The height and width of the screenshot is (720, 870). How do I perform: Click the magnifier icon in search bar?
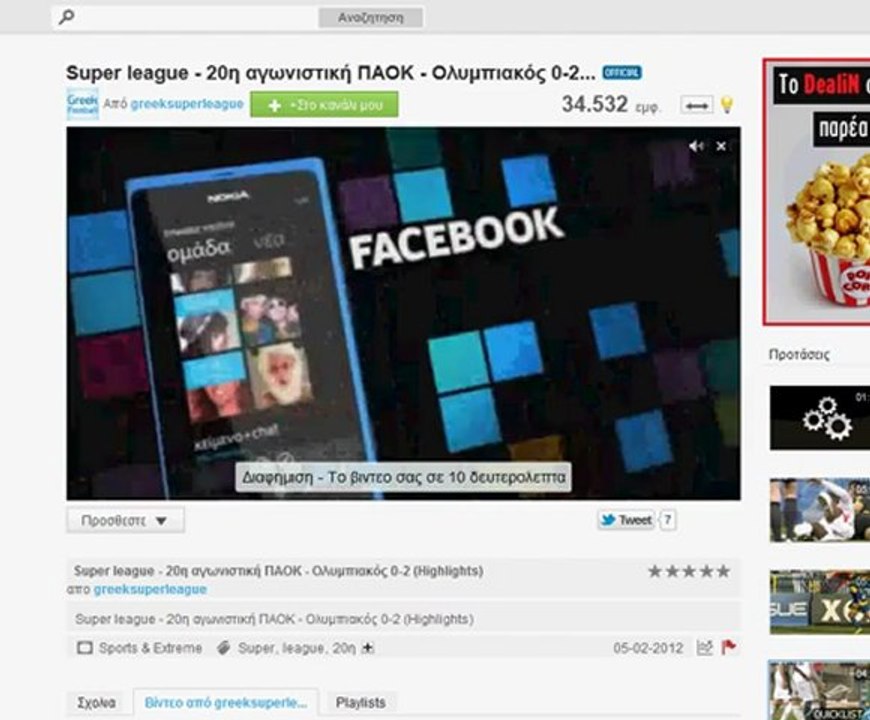(x=67, y=17)
